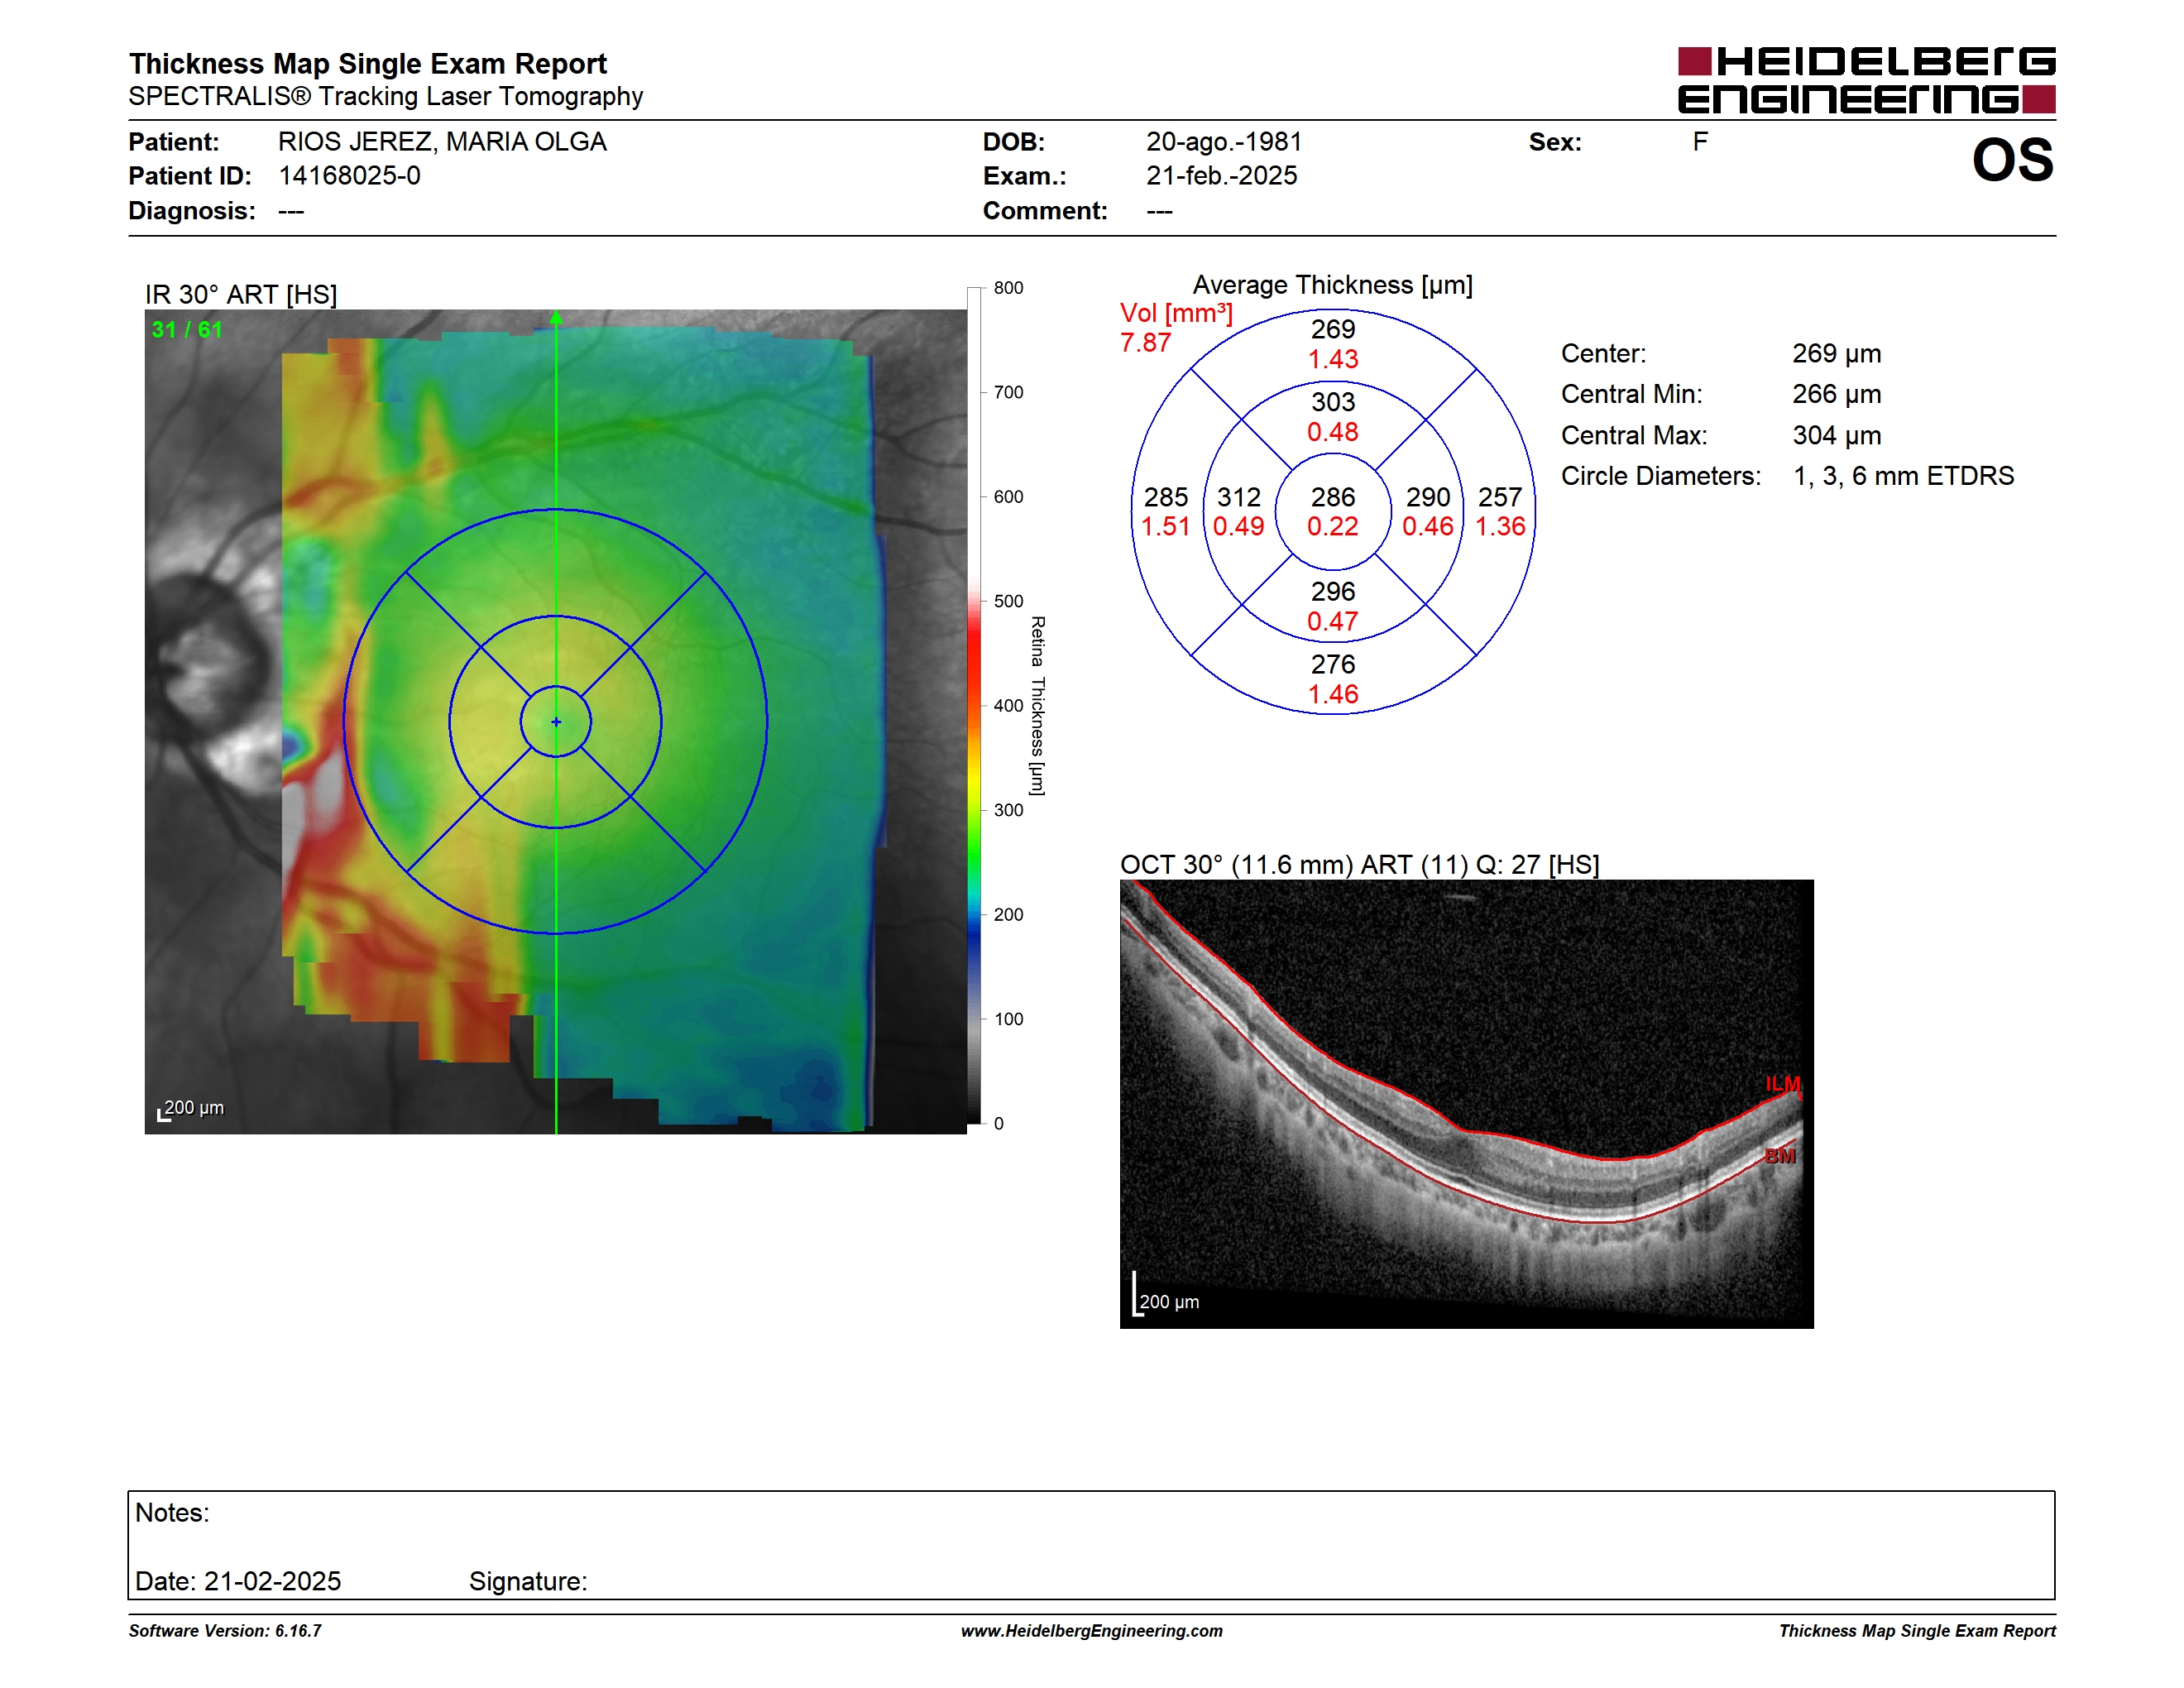Screen dimensions: 2184x1688
Task: Click the DOB value 20-ago.-1981
Action: [x=1223, y=142]
